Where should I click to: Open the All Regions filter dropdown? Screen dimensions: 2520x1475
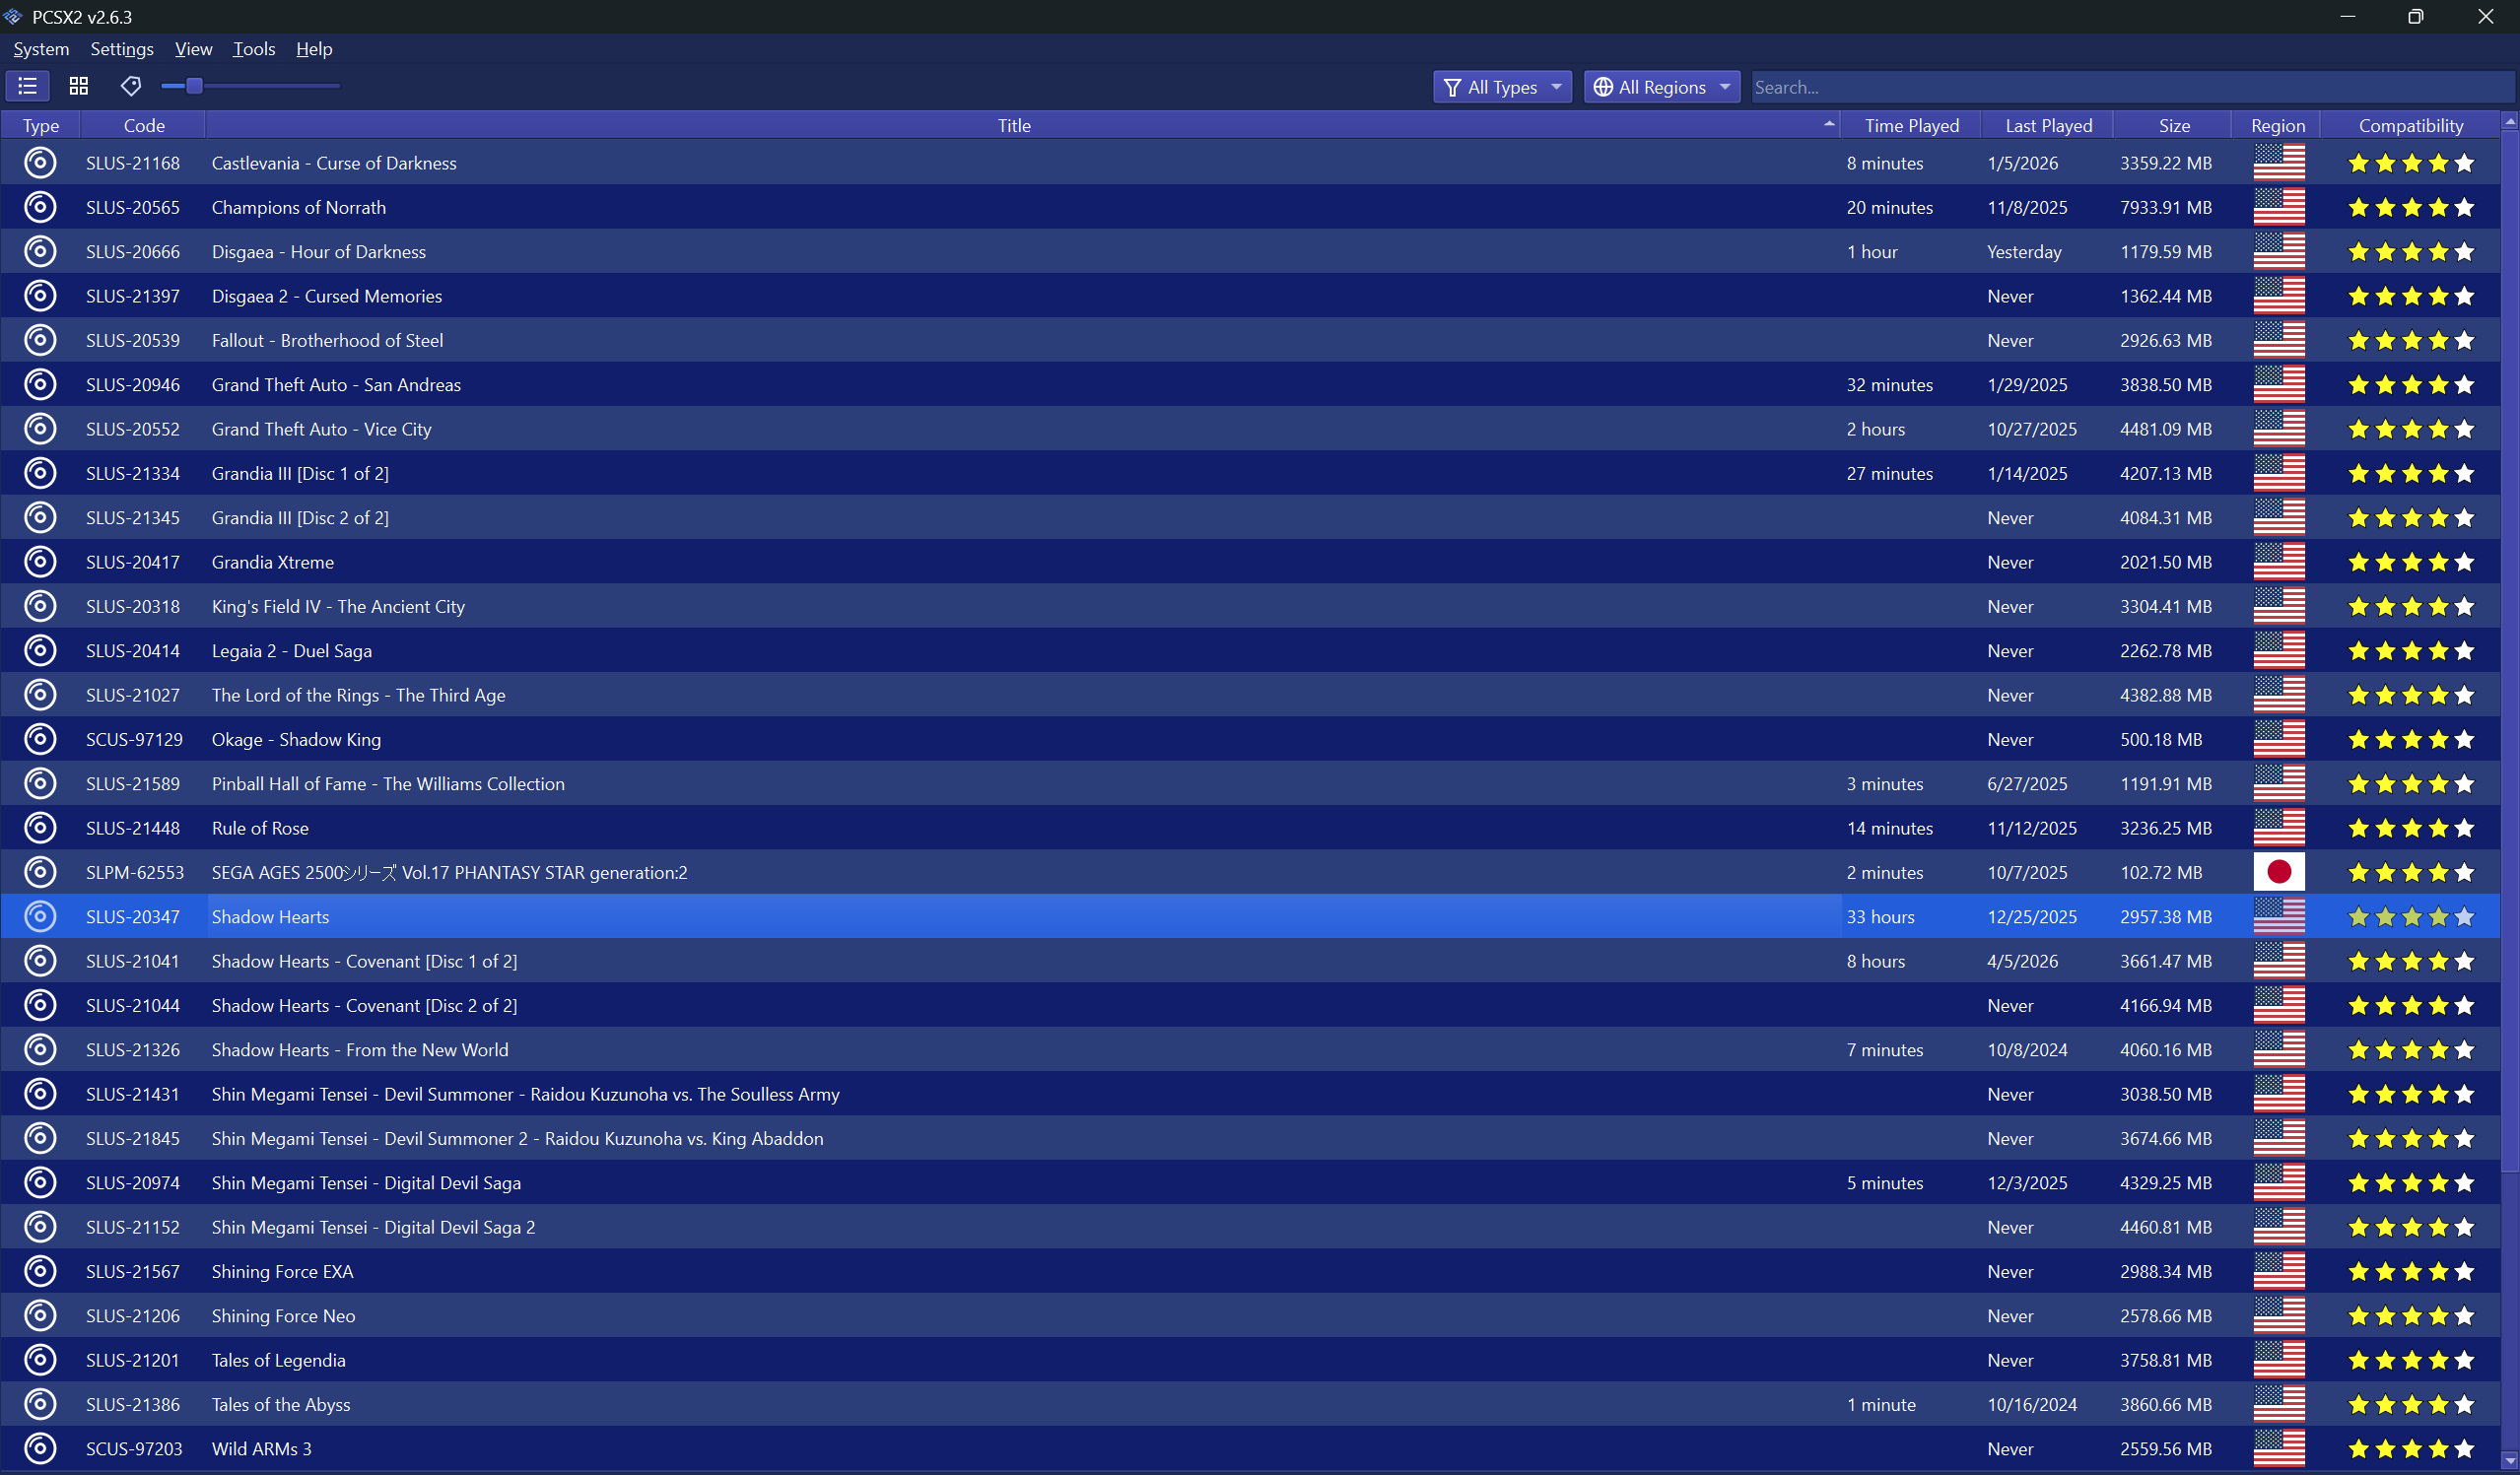coord(1661,87)
